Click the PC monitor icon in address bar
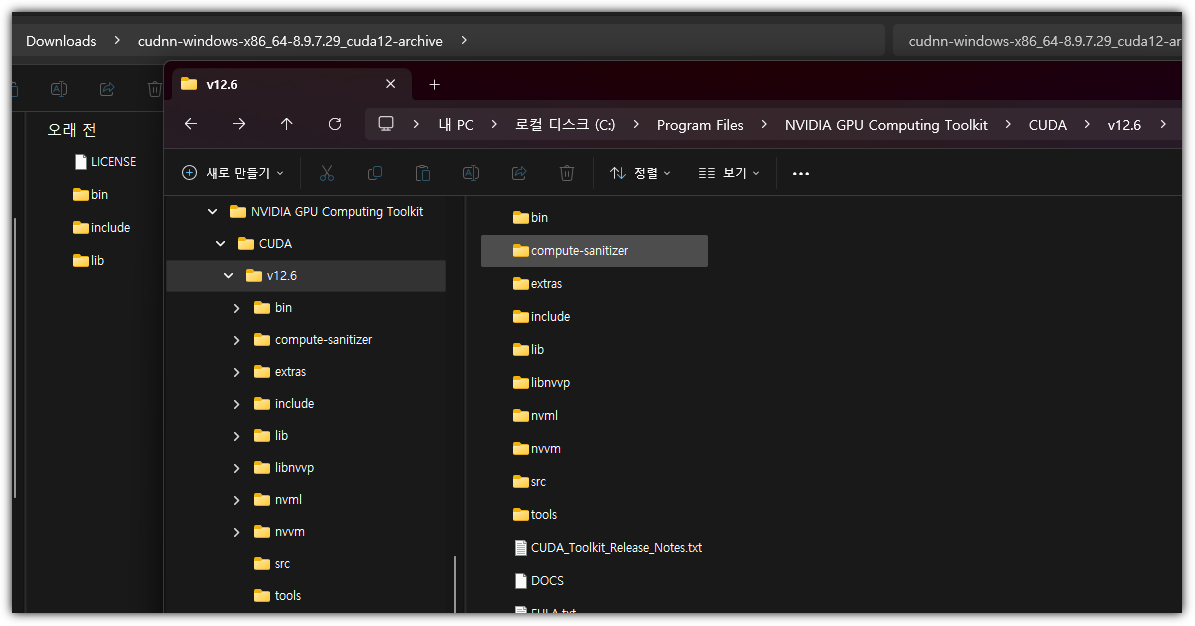1195x626 pixels. coord(386,124)
